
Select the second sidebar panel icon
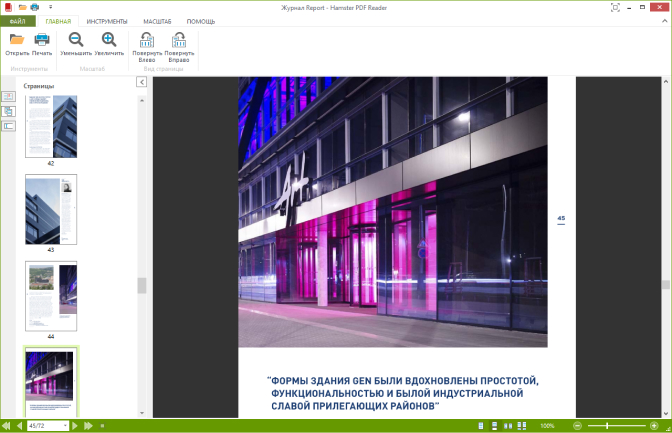(8, 111)
